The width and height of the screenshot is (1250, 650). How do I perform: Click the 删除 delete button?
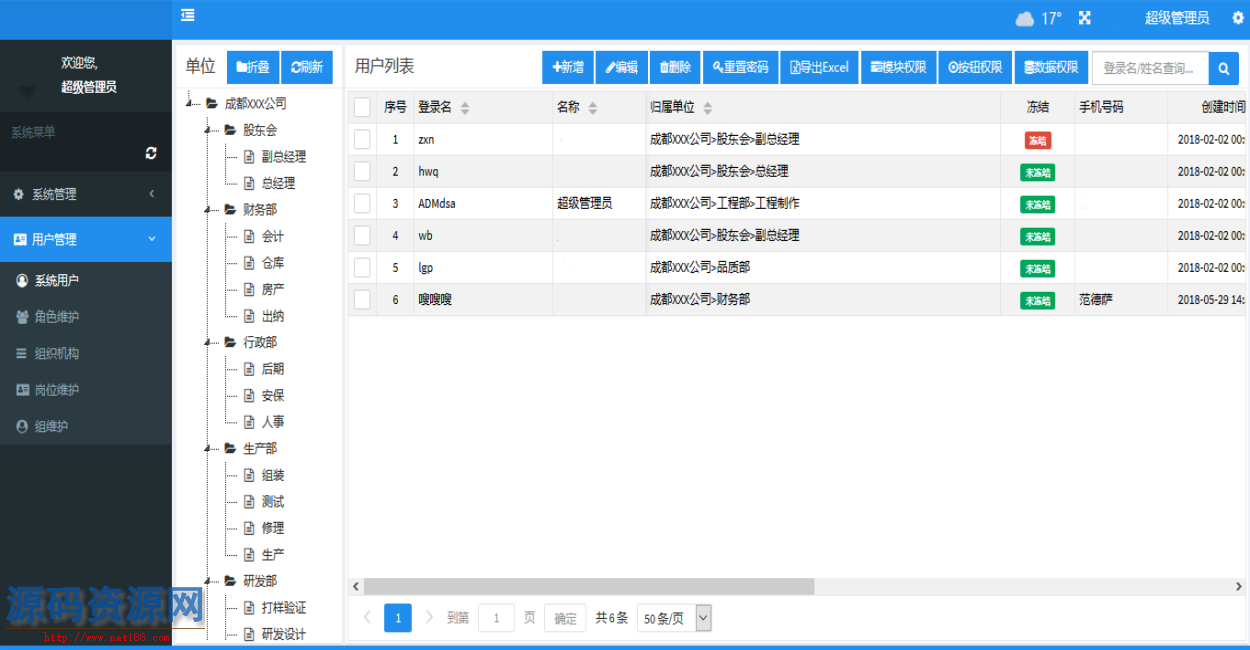click(675, 67)
